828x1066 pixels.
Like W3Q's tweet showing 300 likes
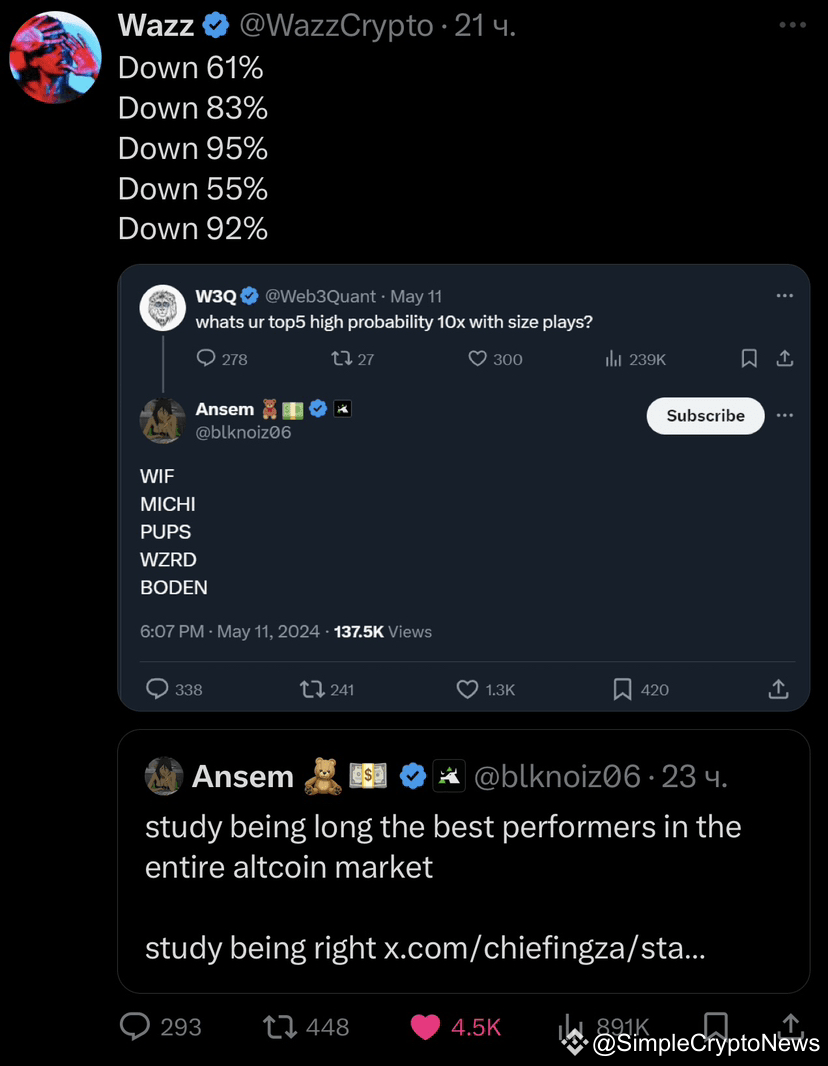click(x=478, y=359)
